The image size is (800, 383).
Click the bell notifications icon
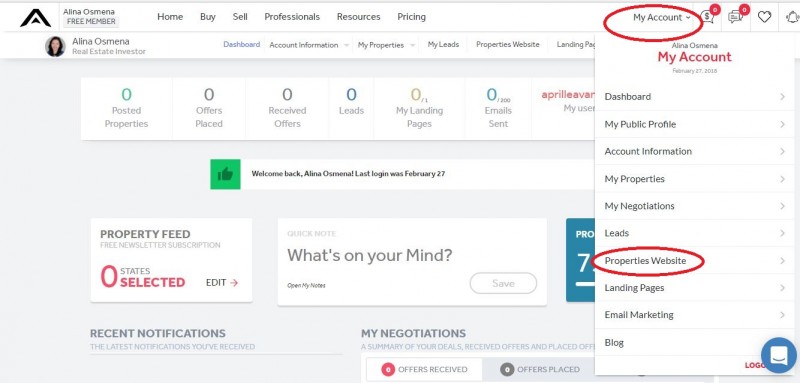coord(792,17)
